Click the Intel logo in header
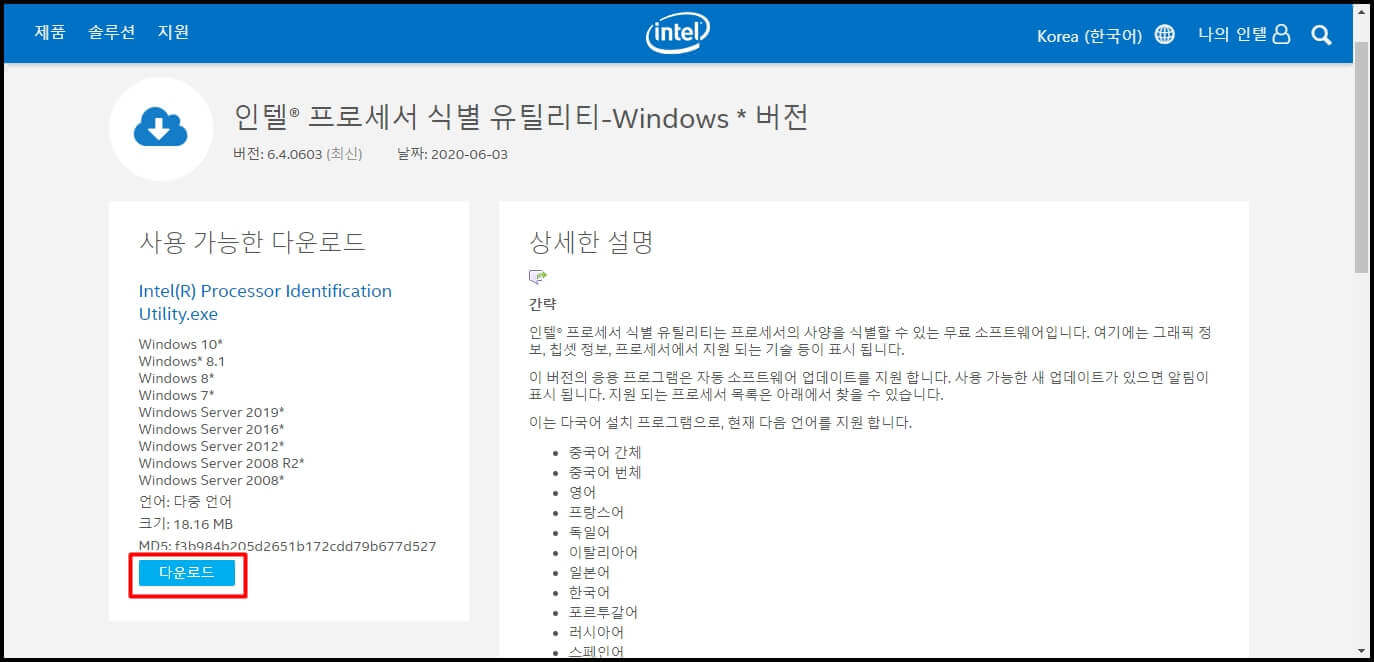1374x662 pixels. [678, 33]
